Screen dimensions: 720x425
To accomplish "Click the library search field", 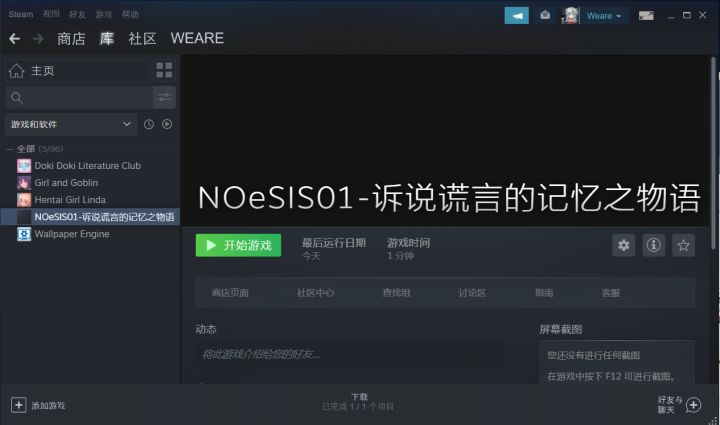I will (x=79, y=97).
